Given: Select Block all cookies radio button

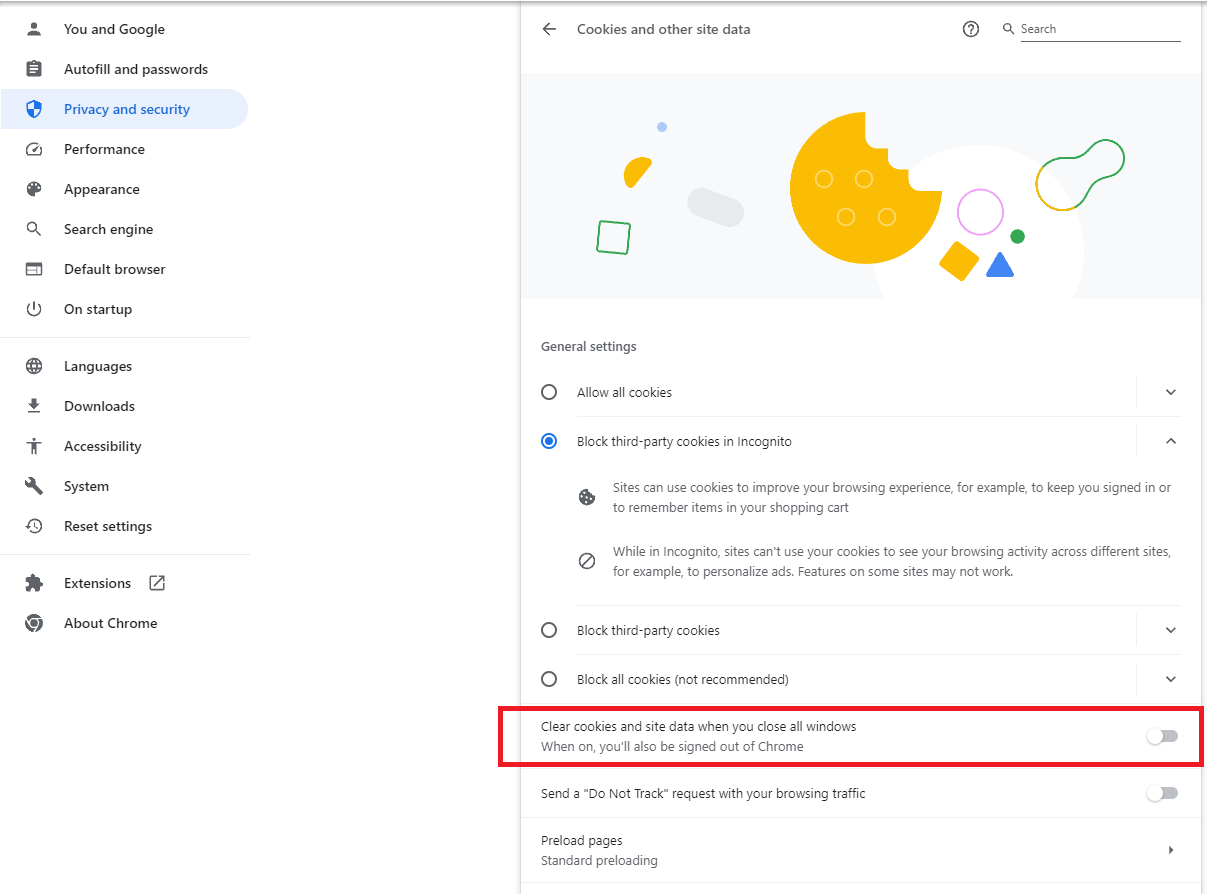Looking at the screenshot, I should pyautogui.click(x=549, y=679).
